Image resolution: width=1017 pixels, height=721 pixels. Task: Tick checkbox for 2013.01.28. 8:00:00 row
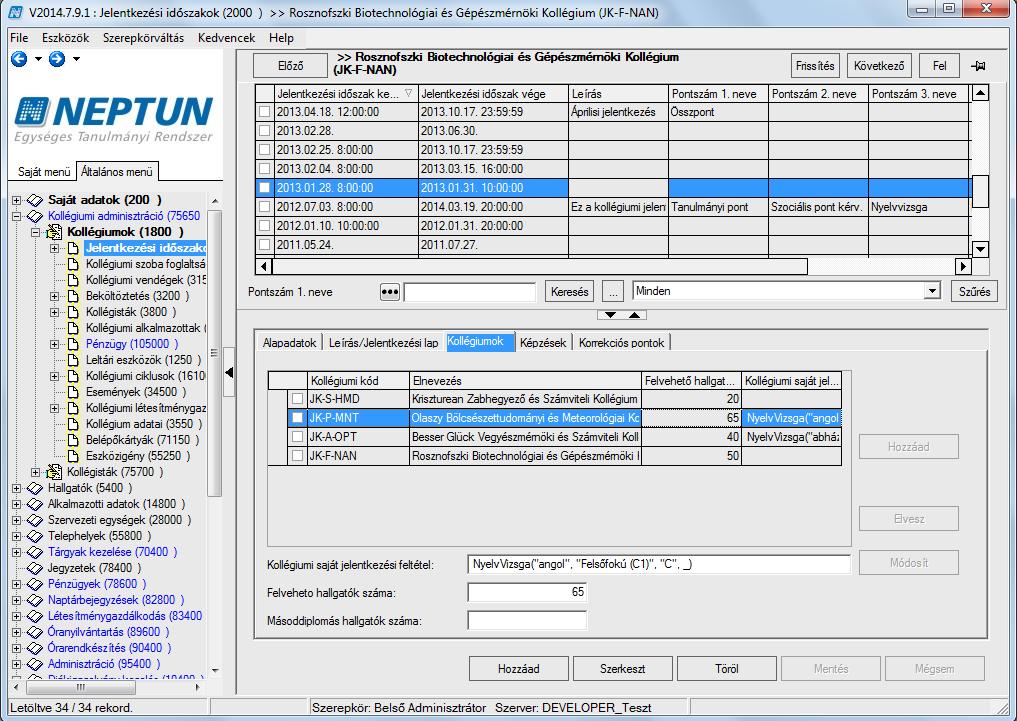click(x=265, y=188)
